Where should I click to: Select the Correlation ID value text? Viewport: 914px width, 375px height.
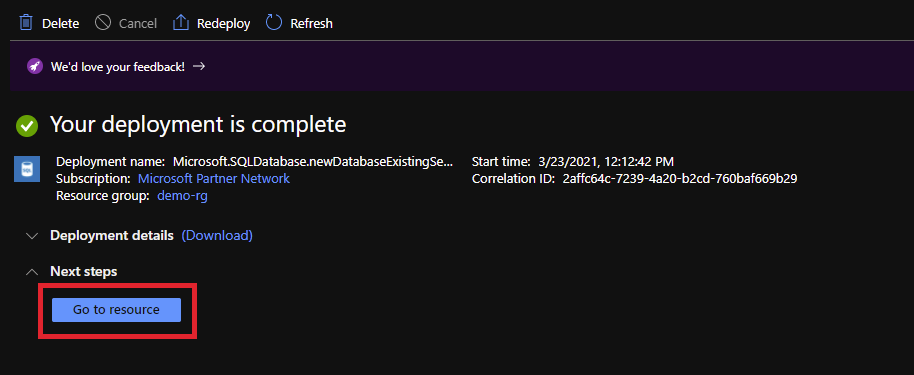(680, 178)
